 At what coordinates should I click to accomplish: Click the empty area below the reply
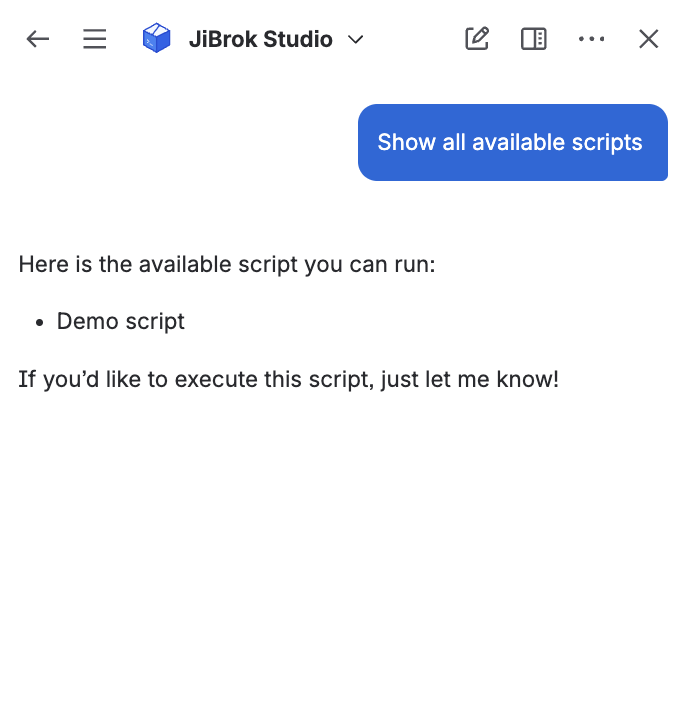click(x=340, y=560)
